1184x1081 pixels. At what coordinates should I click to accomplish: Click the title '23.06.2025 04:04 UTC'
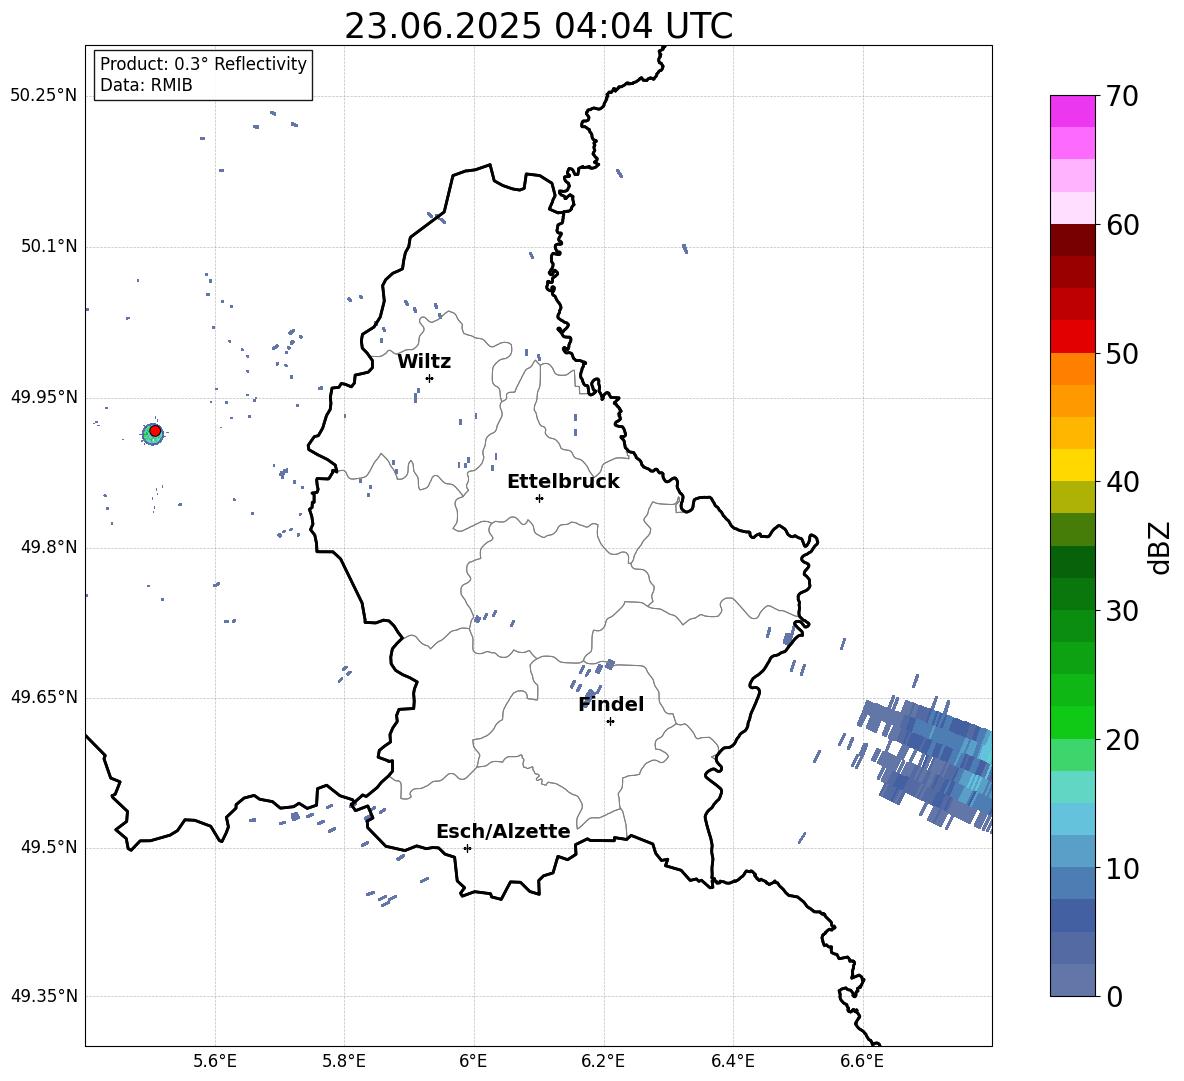pyautogui.click(x=538, y=26)
